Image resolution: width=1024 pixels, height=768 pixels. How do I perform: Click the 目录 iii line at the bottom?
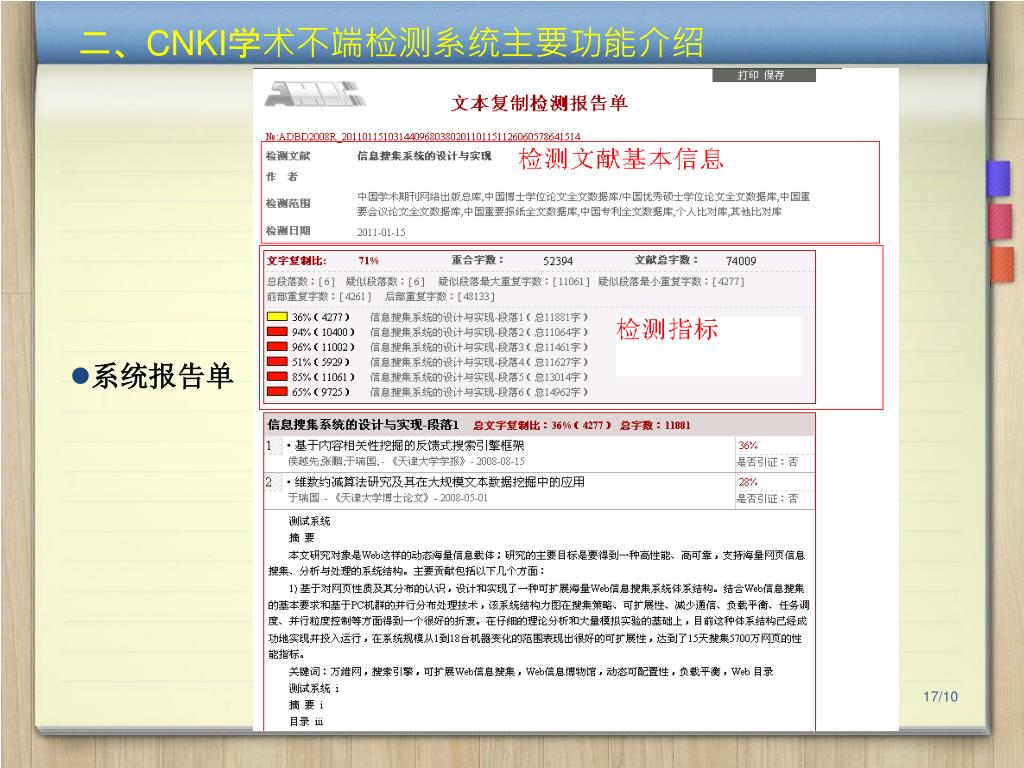(306, 722)
